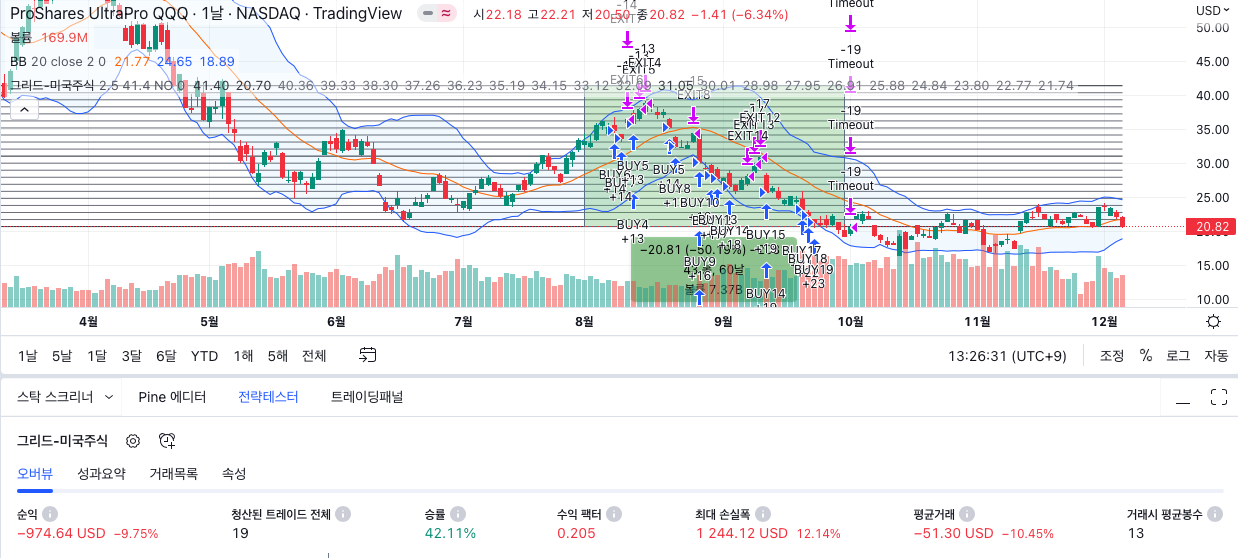Viewport: 1238px width, 558px height.
Task: Open chart settings gear beside time axis
Action: [1213, 321]
